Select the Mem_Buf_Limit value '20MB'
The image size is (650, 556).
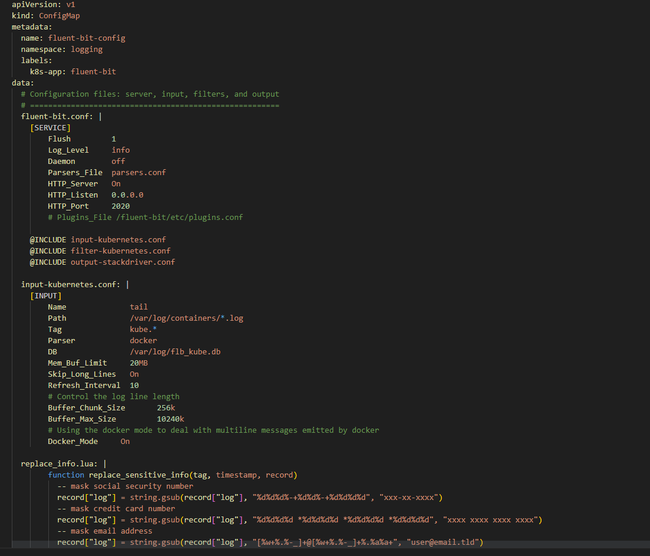(139, 363)
